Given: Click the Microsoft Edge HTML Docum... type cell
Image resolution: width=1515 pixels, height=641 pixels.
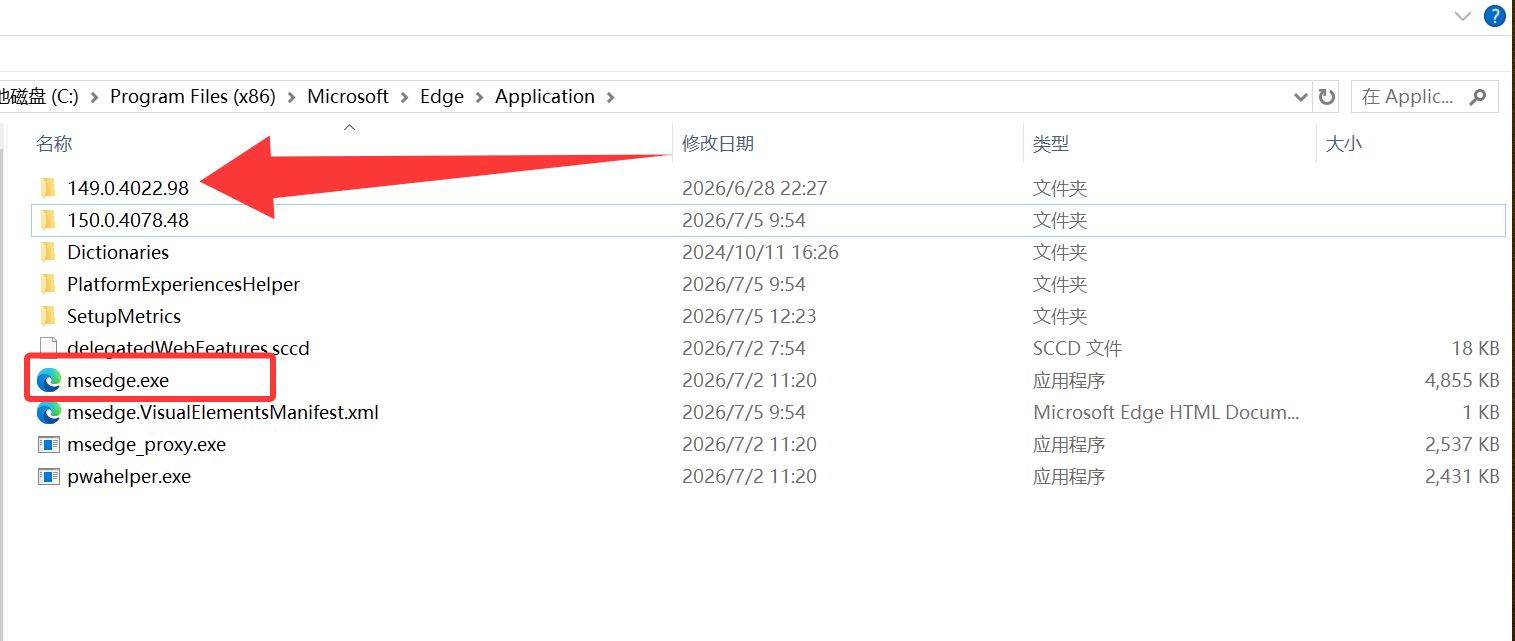Looking at the screenshot, I should [x=1166, y=412].
